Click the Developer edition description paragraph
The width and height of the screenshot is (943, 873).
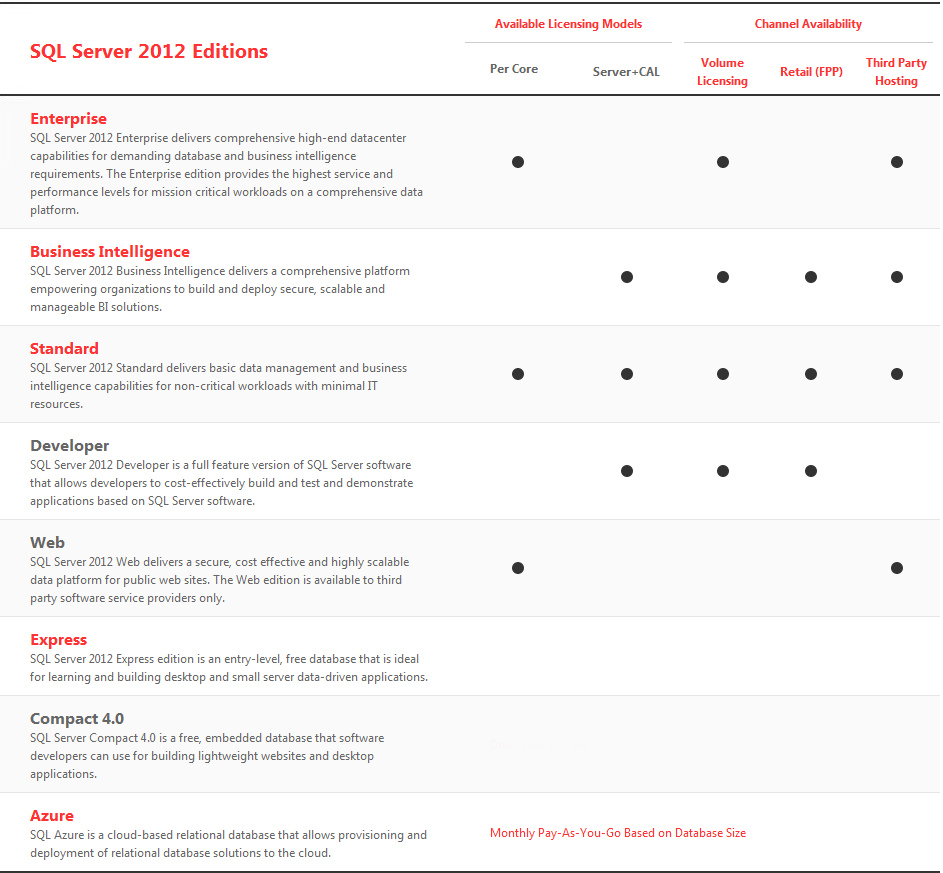[x=222, y=483]
